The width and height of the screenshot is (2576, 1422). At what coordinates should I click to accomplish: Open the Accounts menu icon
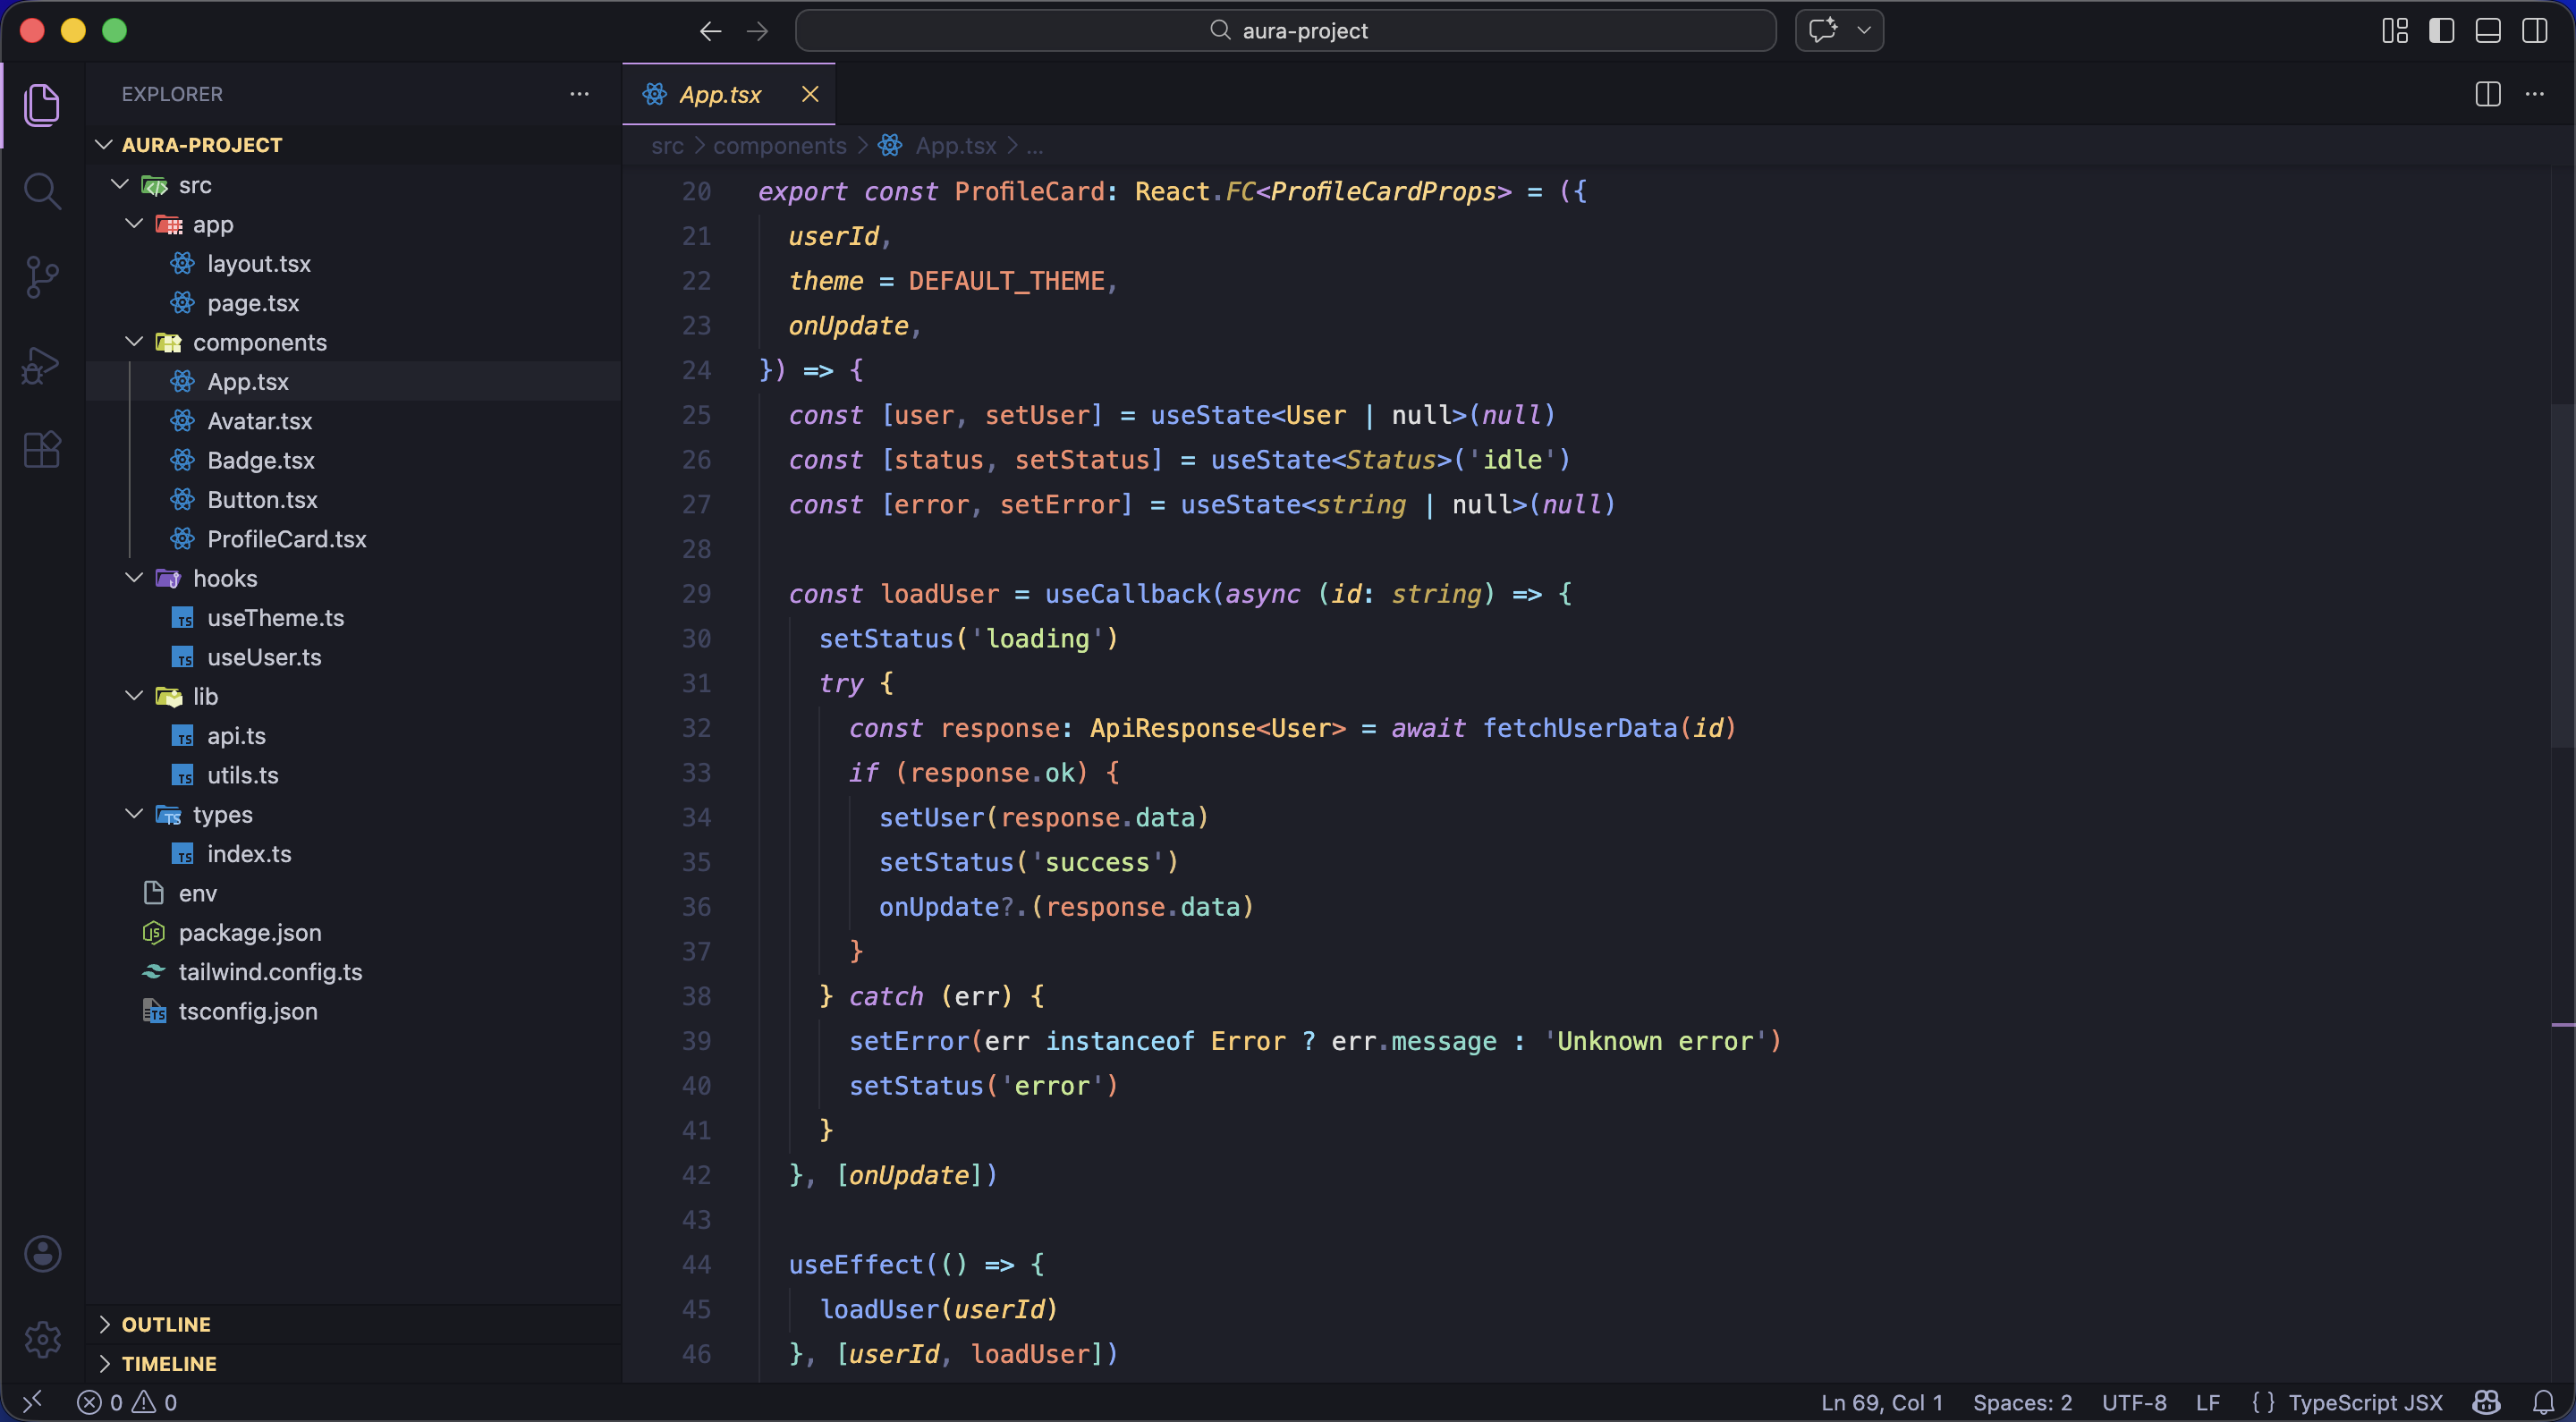click(42, 1253)
